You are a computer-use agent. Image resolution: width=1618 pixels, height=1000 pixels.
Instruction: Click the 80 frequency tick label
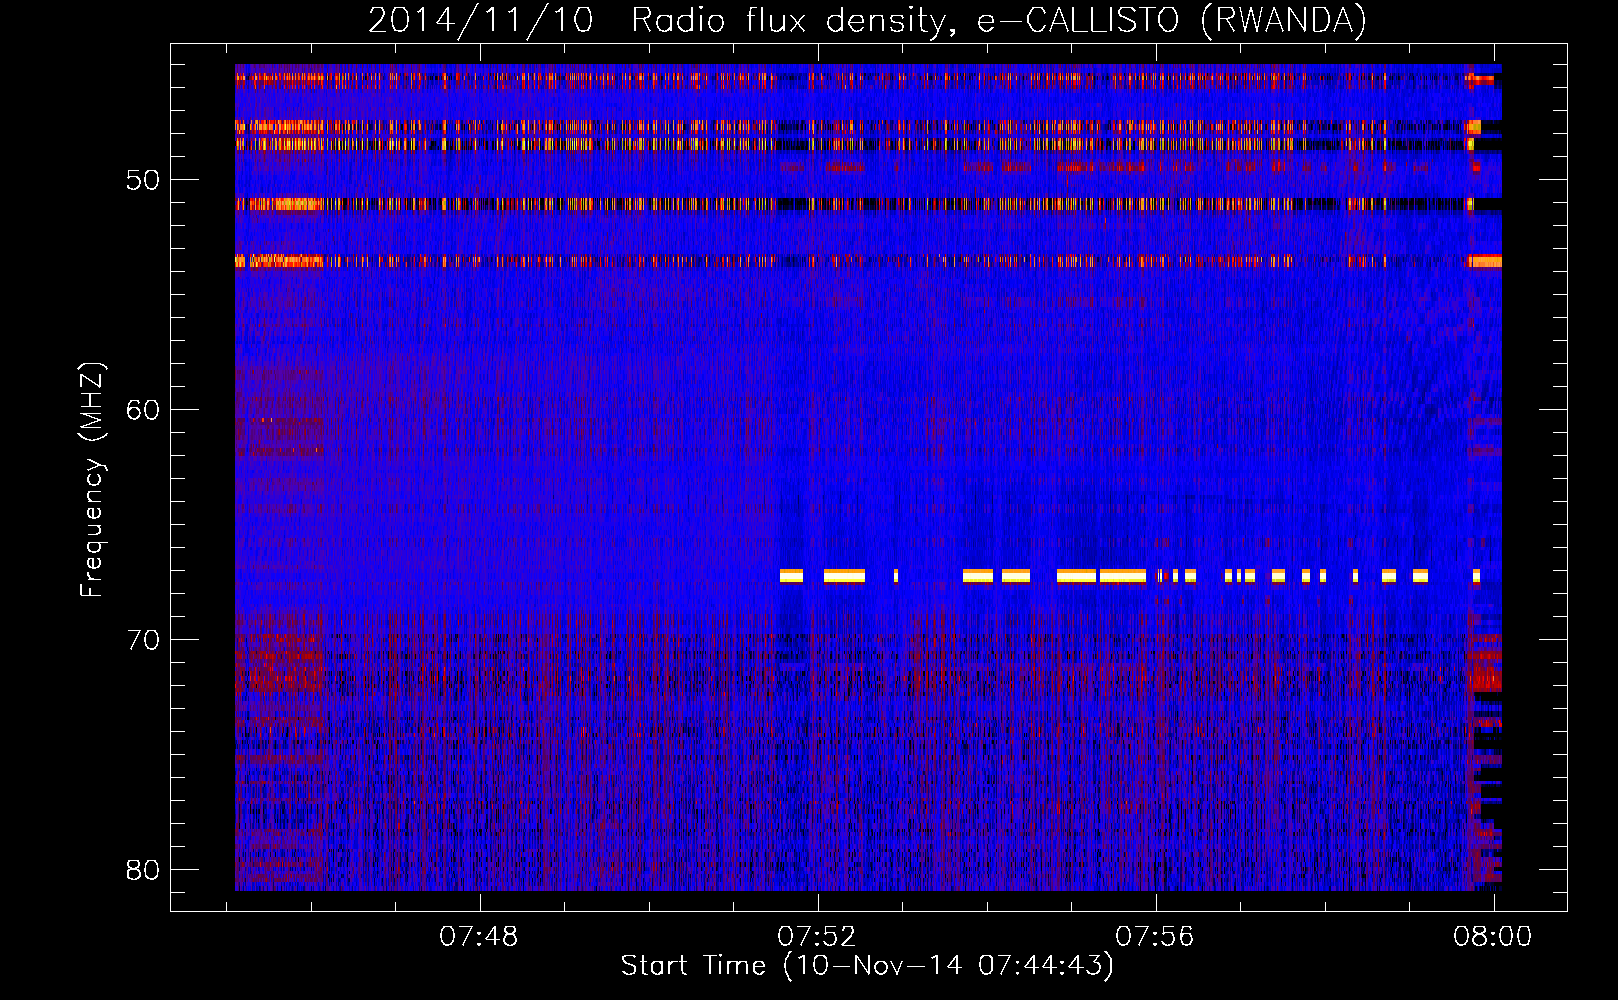[144, 870]
